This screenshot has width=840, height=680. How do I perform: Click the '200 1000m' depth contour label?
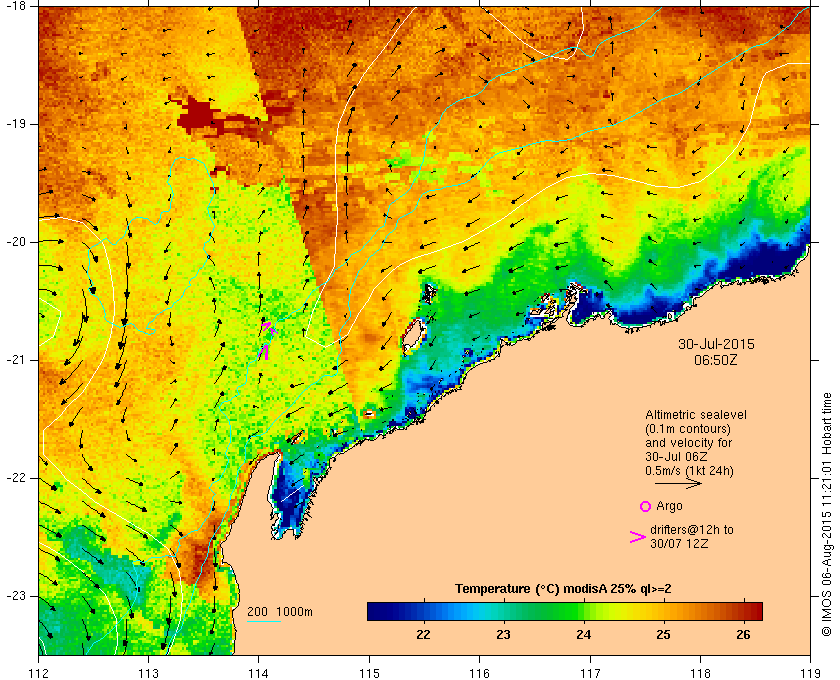point(280,612)
